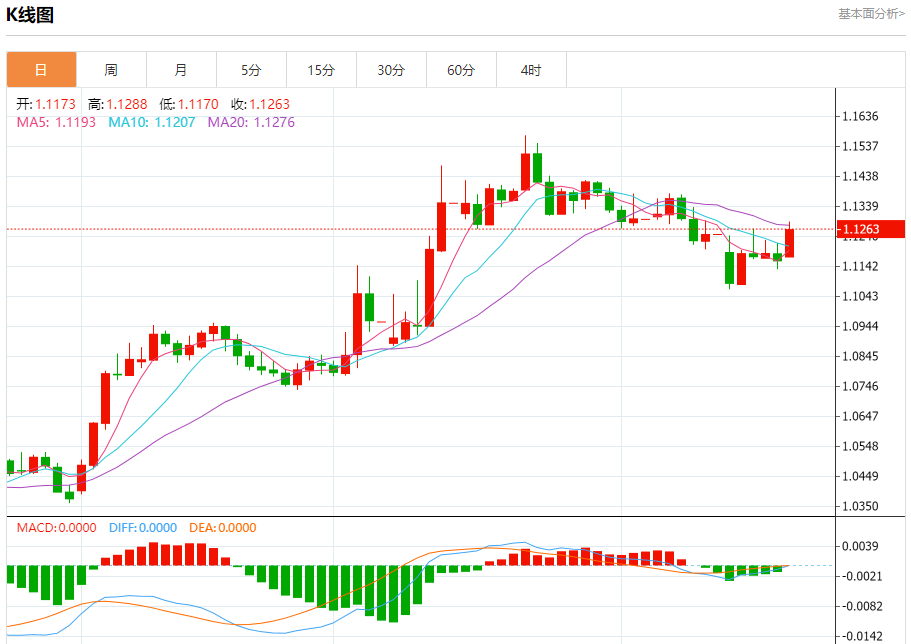Click the 1.1142 price axis label

(860, 266)
